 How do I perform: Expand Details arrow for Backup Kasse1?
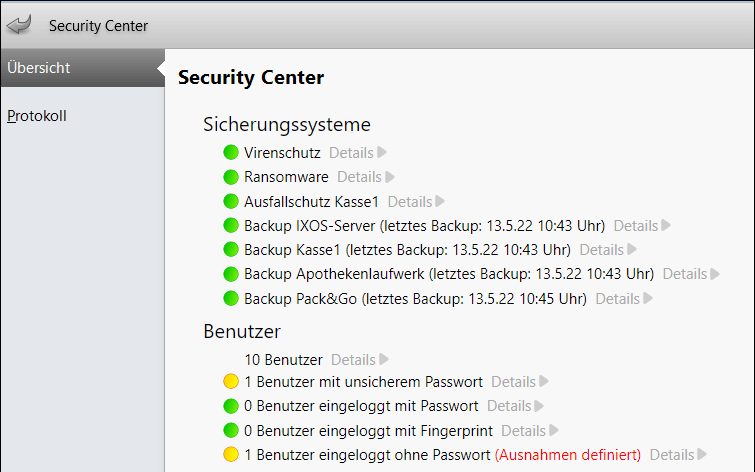632,249
